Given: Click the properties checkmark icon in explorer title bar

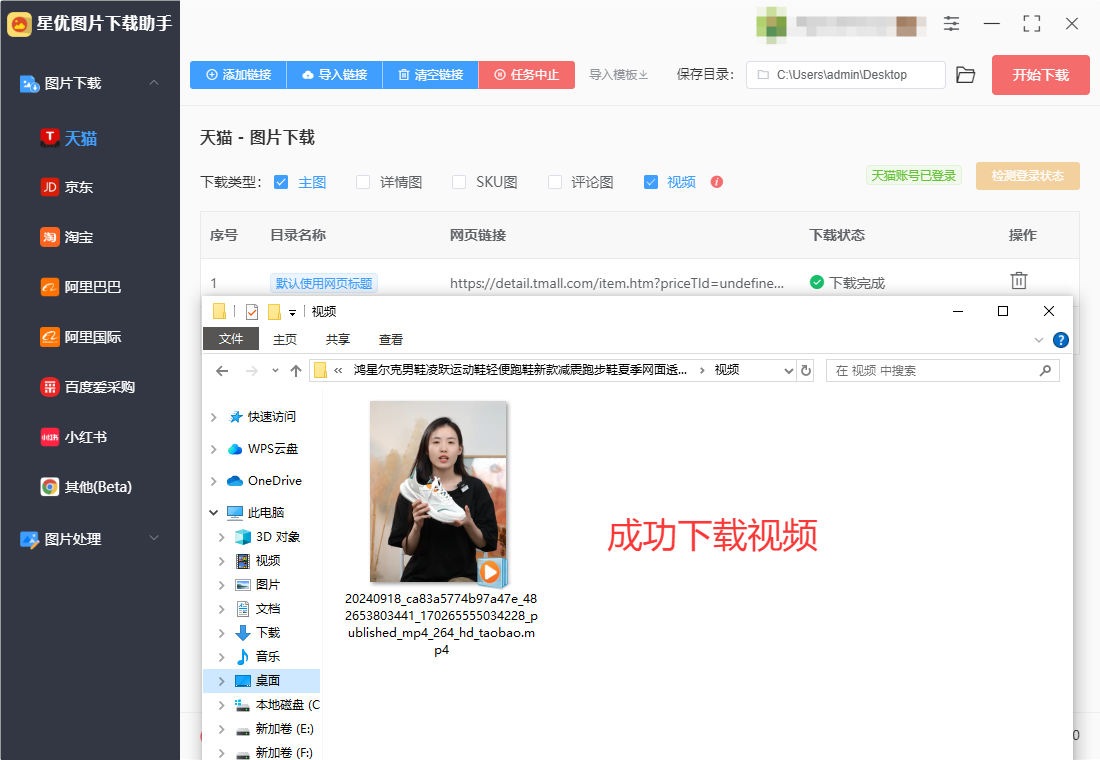Looking at the screenshot, I should (252, 312).
